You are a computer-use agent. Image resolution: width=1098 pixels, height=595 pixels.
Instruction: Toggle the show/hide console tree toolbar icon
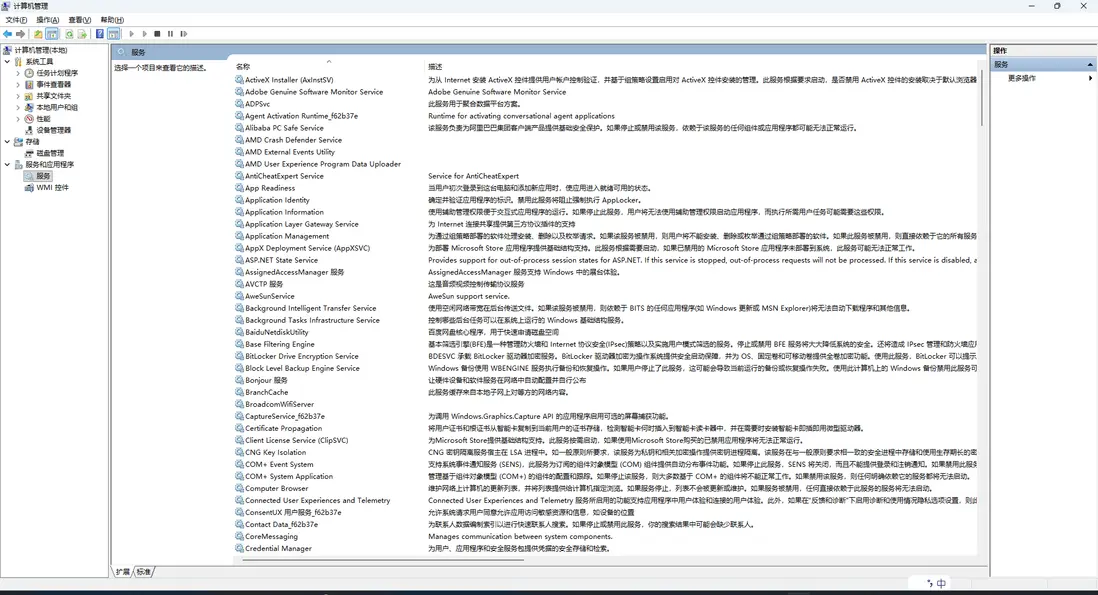point(52,34)
